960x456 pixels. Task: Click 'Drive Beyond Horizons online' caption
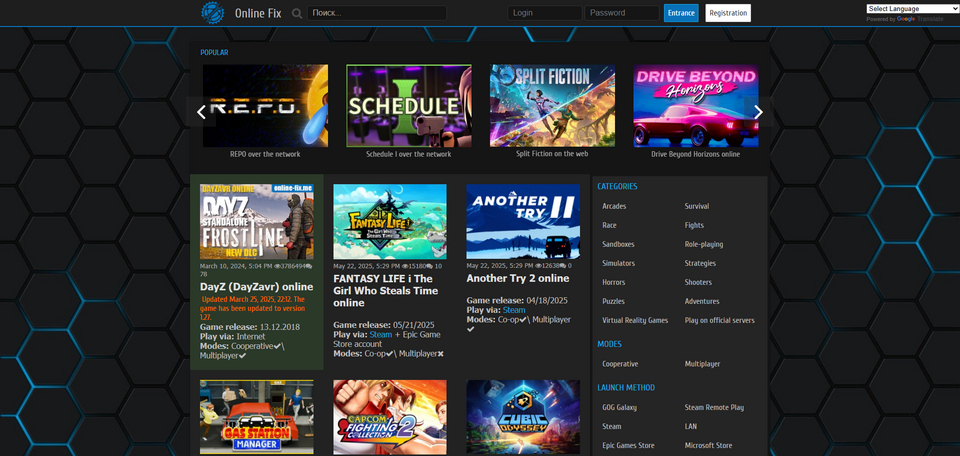click(696, 154)
